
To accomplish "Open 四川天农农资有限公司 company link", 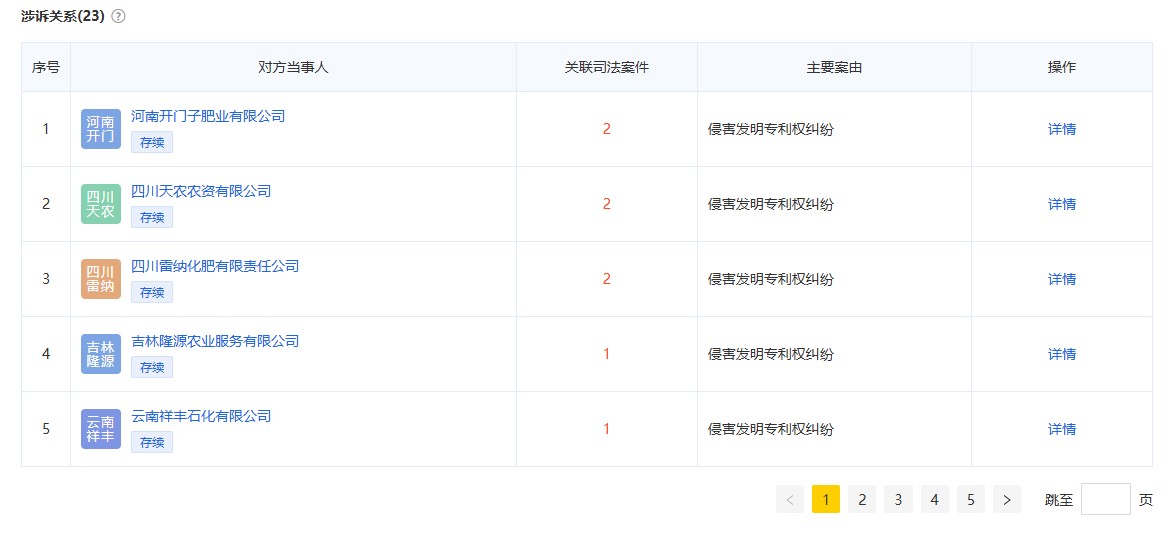I will point(201,191).
